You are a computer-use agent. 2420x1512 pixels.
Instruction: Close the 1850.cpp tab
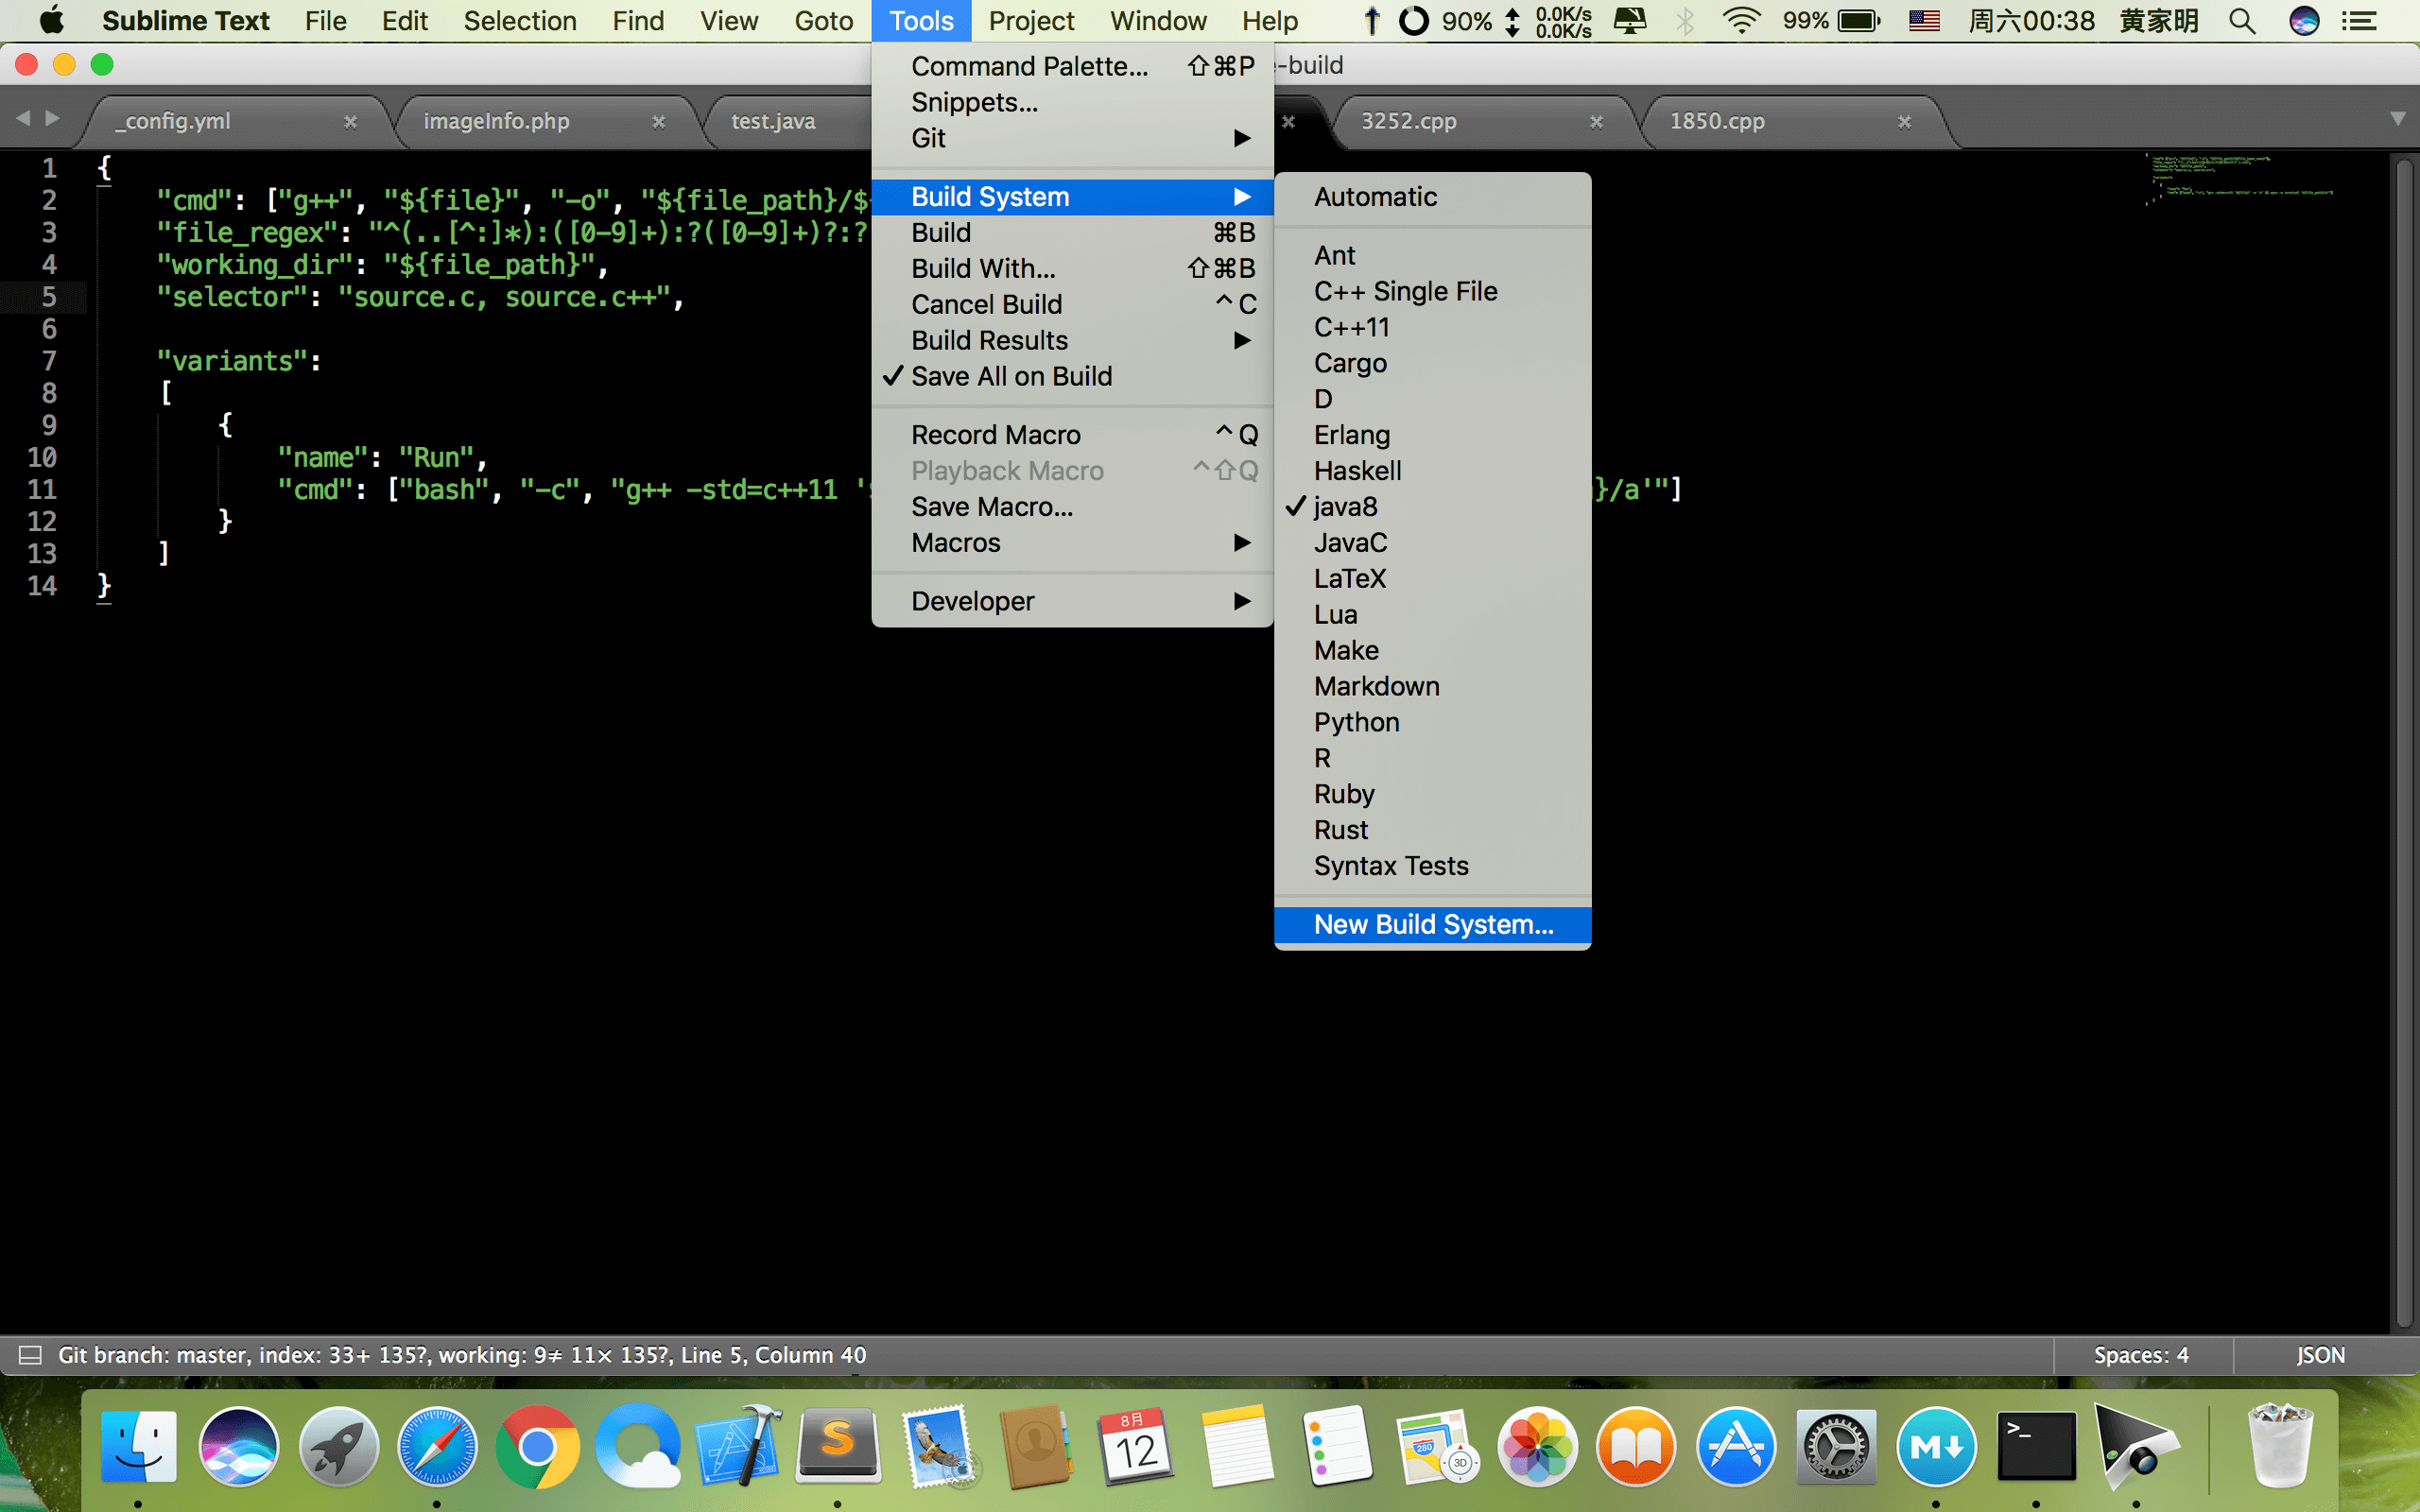[1904, 121]
